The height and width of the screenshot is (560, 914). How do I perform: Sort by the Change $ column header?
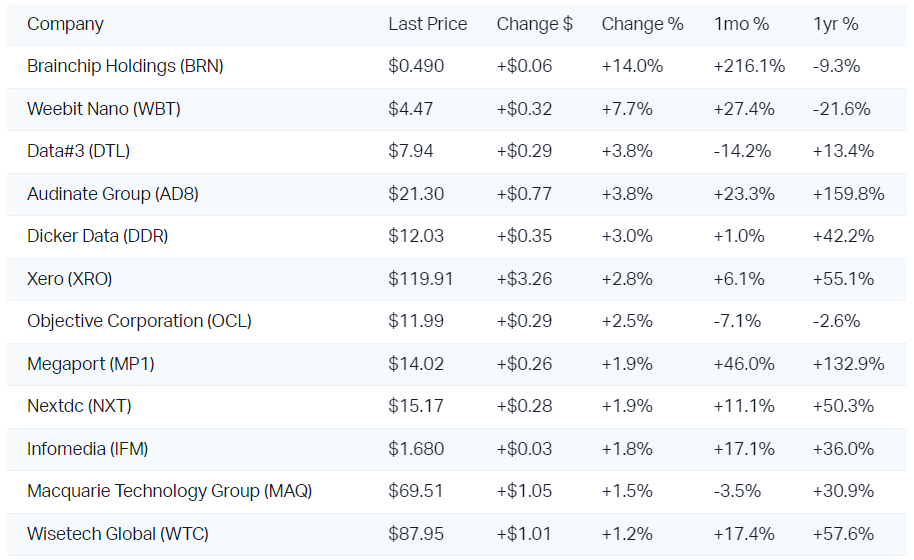534,24
